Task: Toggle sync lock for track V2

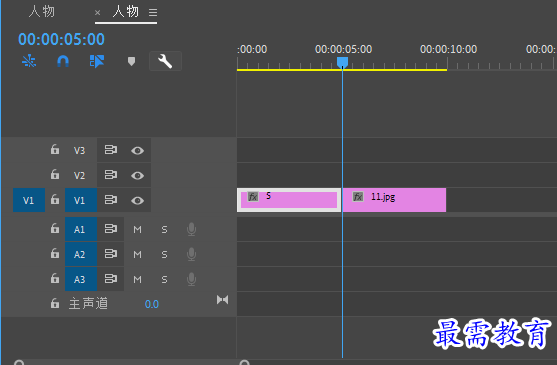Action: coord(110,175)
